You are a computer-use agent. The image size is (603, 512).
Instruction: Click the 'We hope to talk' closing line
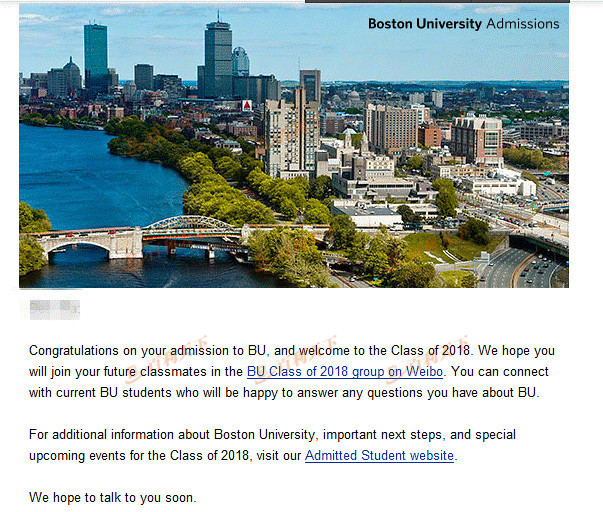113,497
